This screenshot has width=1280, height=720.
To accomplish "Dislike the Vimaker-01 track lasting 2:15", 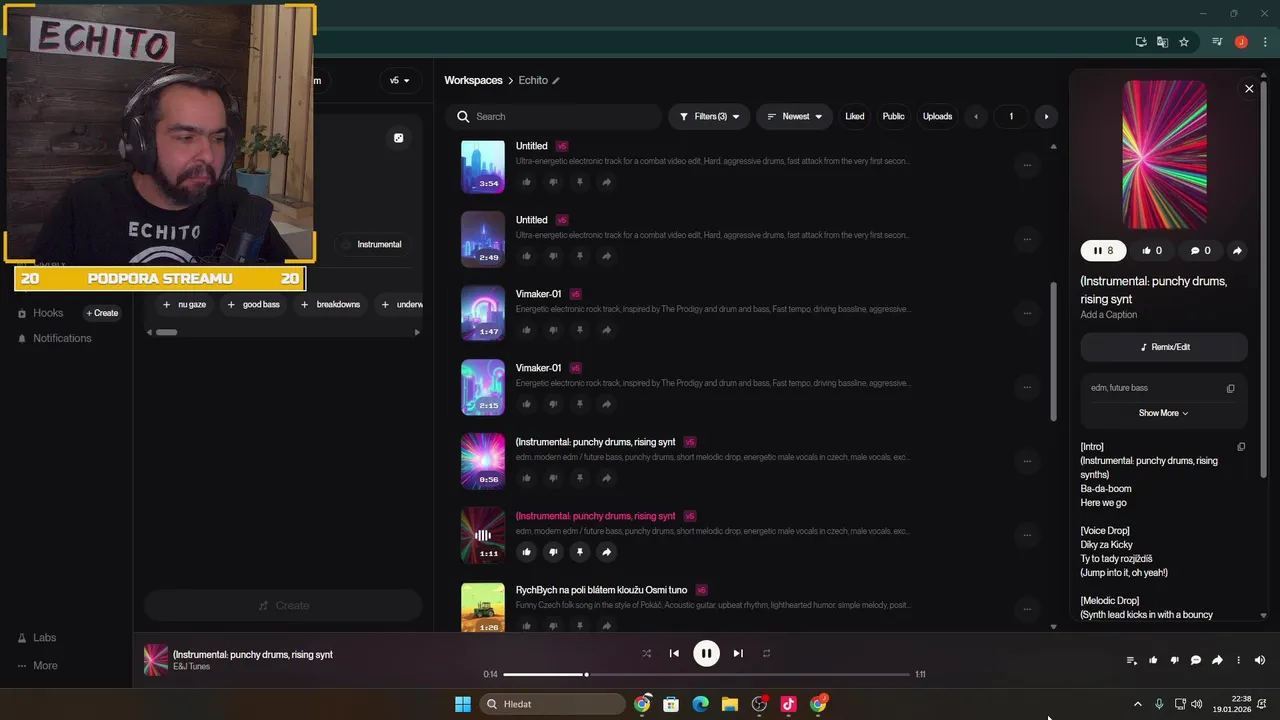I will (x=553, y=404).
